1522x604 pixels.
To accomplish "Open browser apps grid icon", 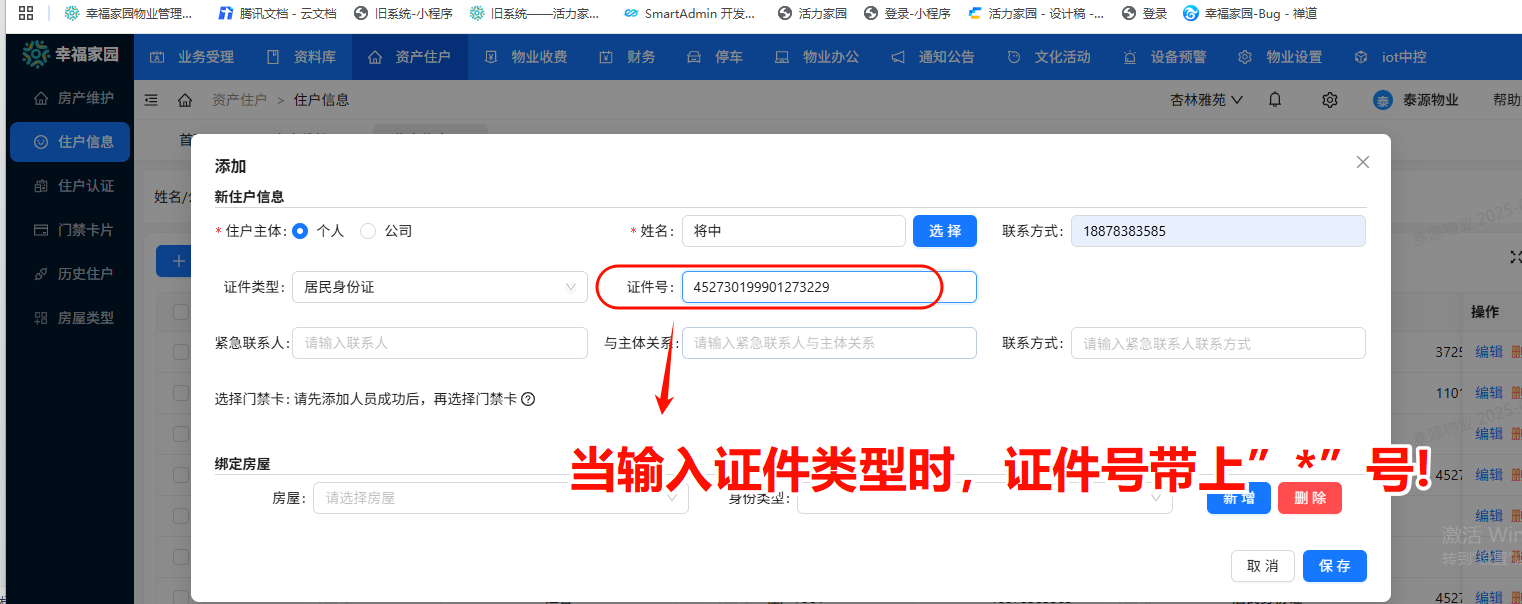I will (x=26, y=14).
